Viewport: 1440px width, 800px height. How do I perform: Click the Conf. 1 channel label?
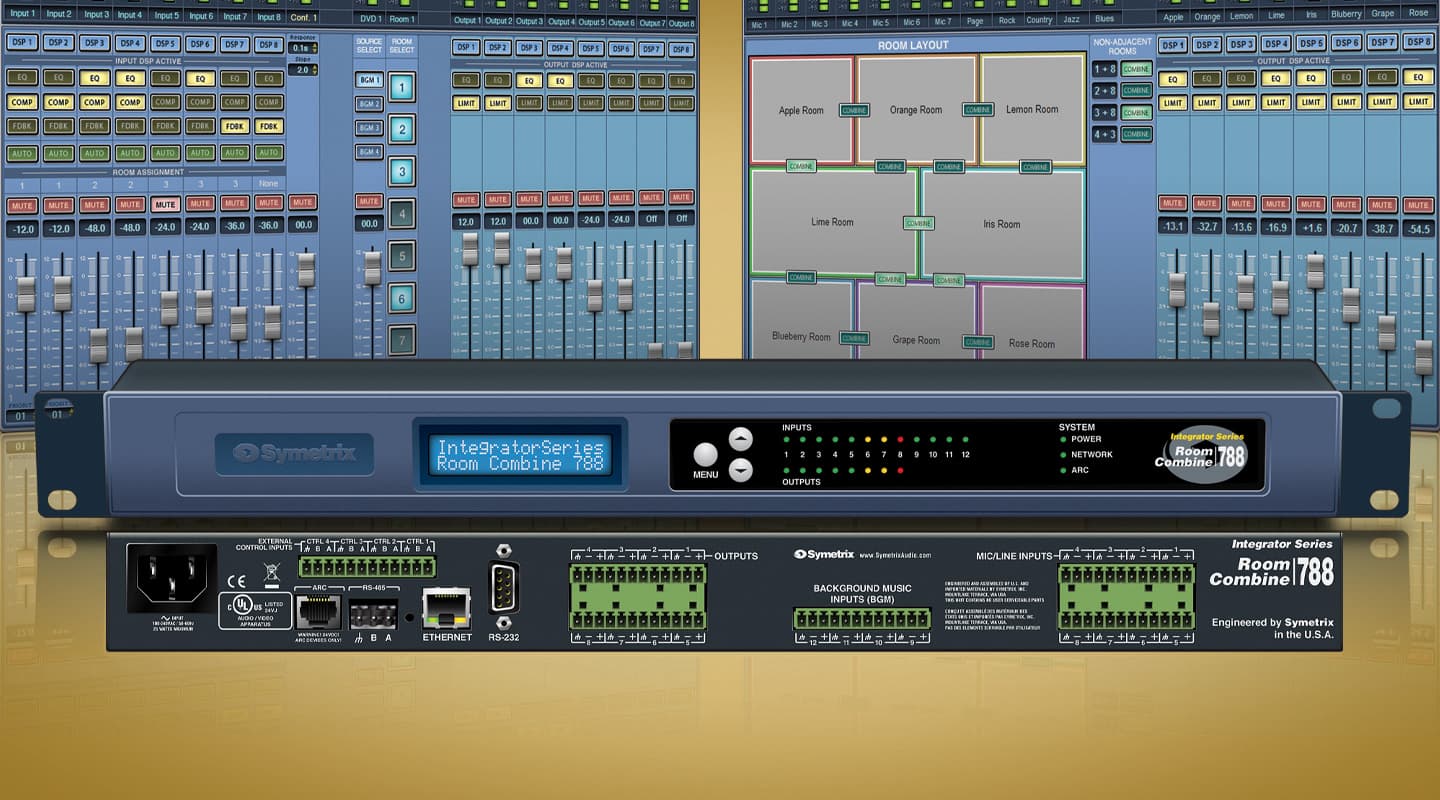pyautogui.click(x=303, y=17)
